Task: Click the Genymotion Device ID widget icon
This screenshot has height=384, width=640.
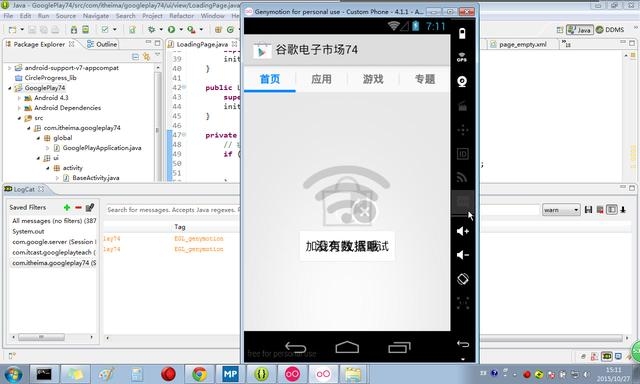Action: click(x=462, y=154)
